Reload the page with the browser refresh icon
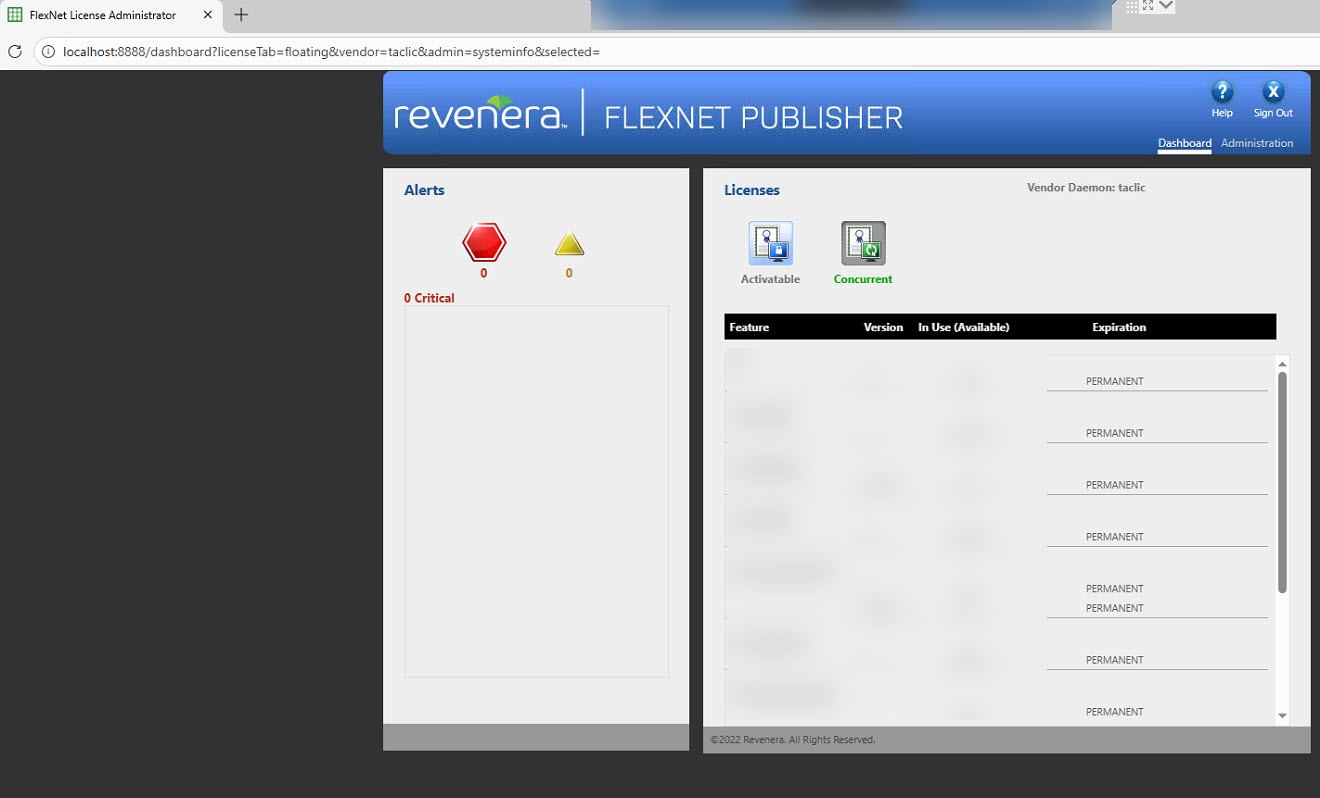 [15, 51]
